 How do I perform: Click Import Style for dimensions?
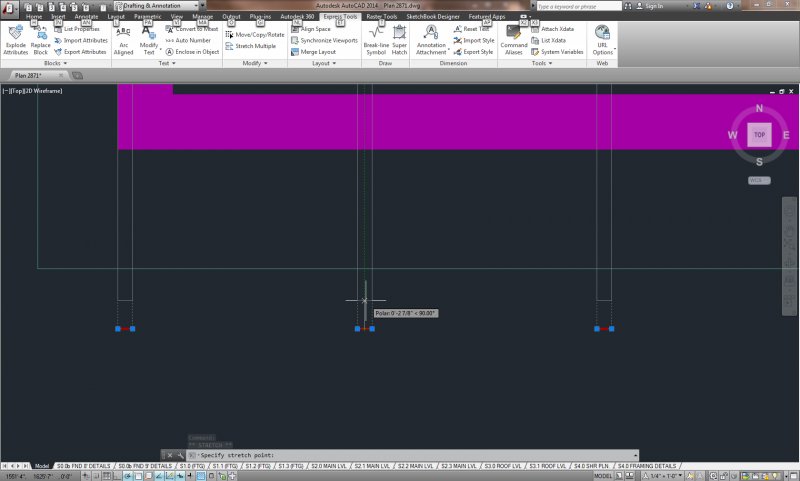pos(474,40)
